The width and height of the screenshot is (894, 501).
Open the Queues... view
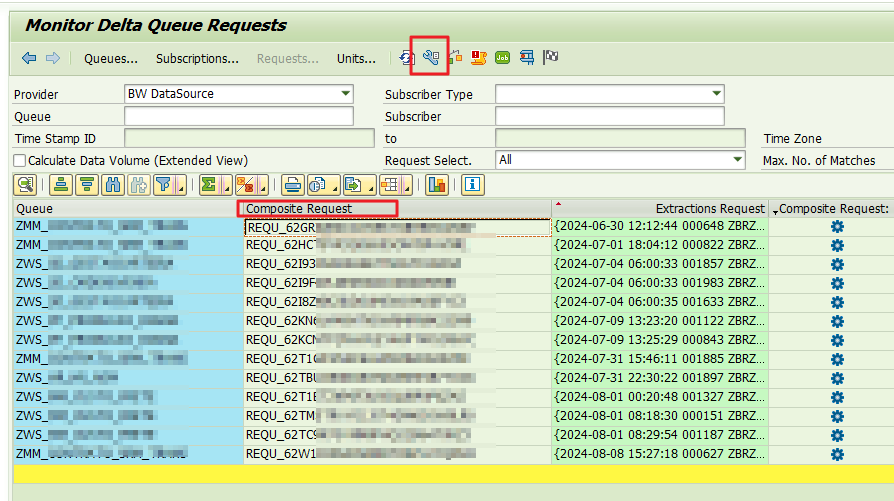[x=111, y=59]
